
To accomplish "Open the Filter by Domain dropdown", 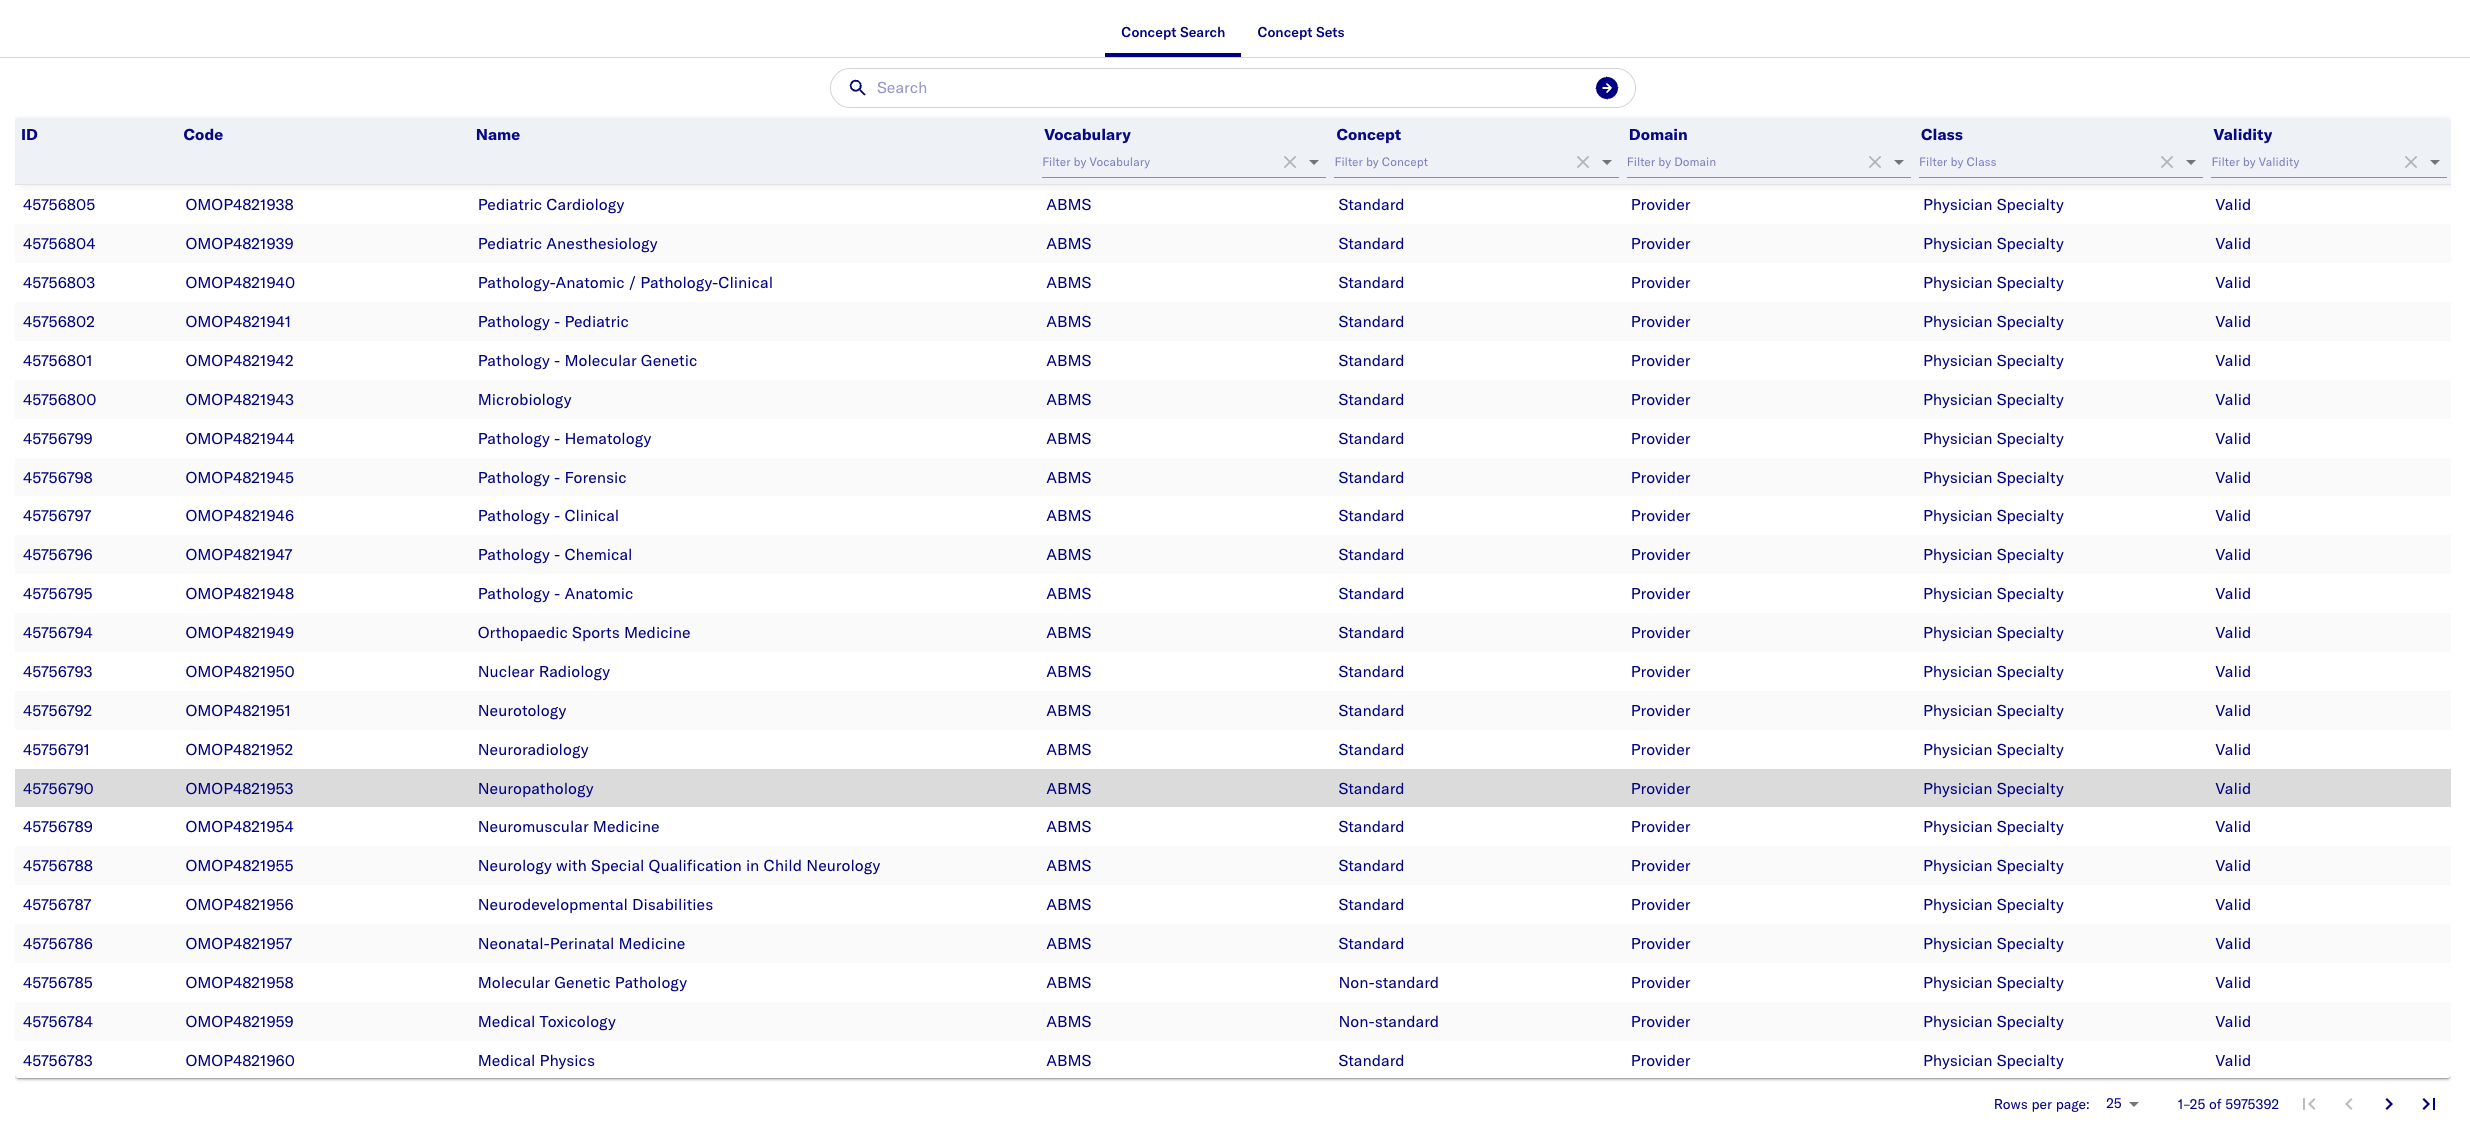I will coord(1898,162).
